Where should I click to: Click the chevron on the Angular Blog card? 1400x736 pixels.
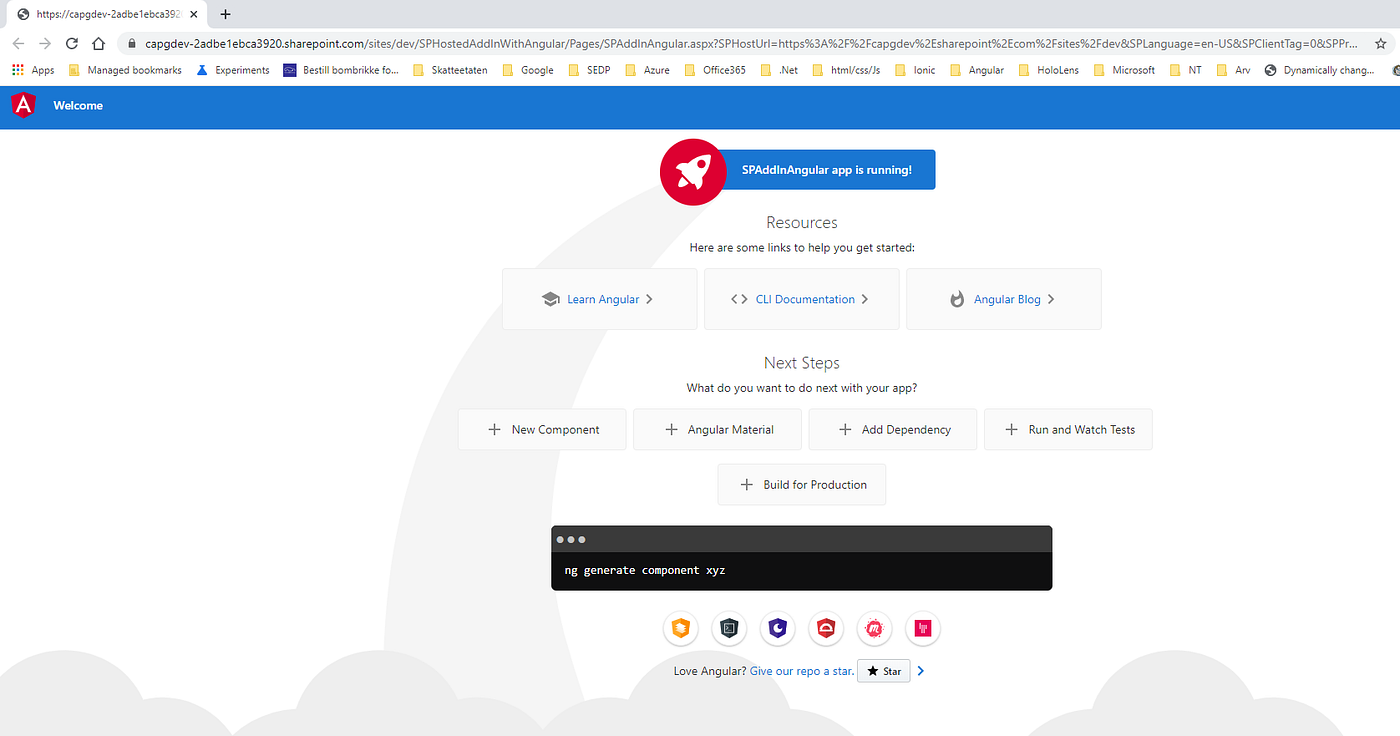[1051, 299]
